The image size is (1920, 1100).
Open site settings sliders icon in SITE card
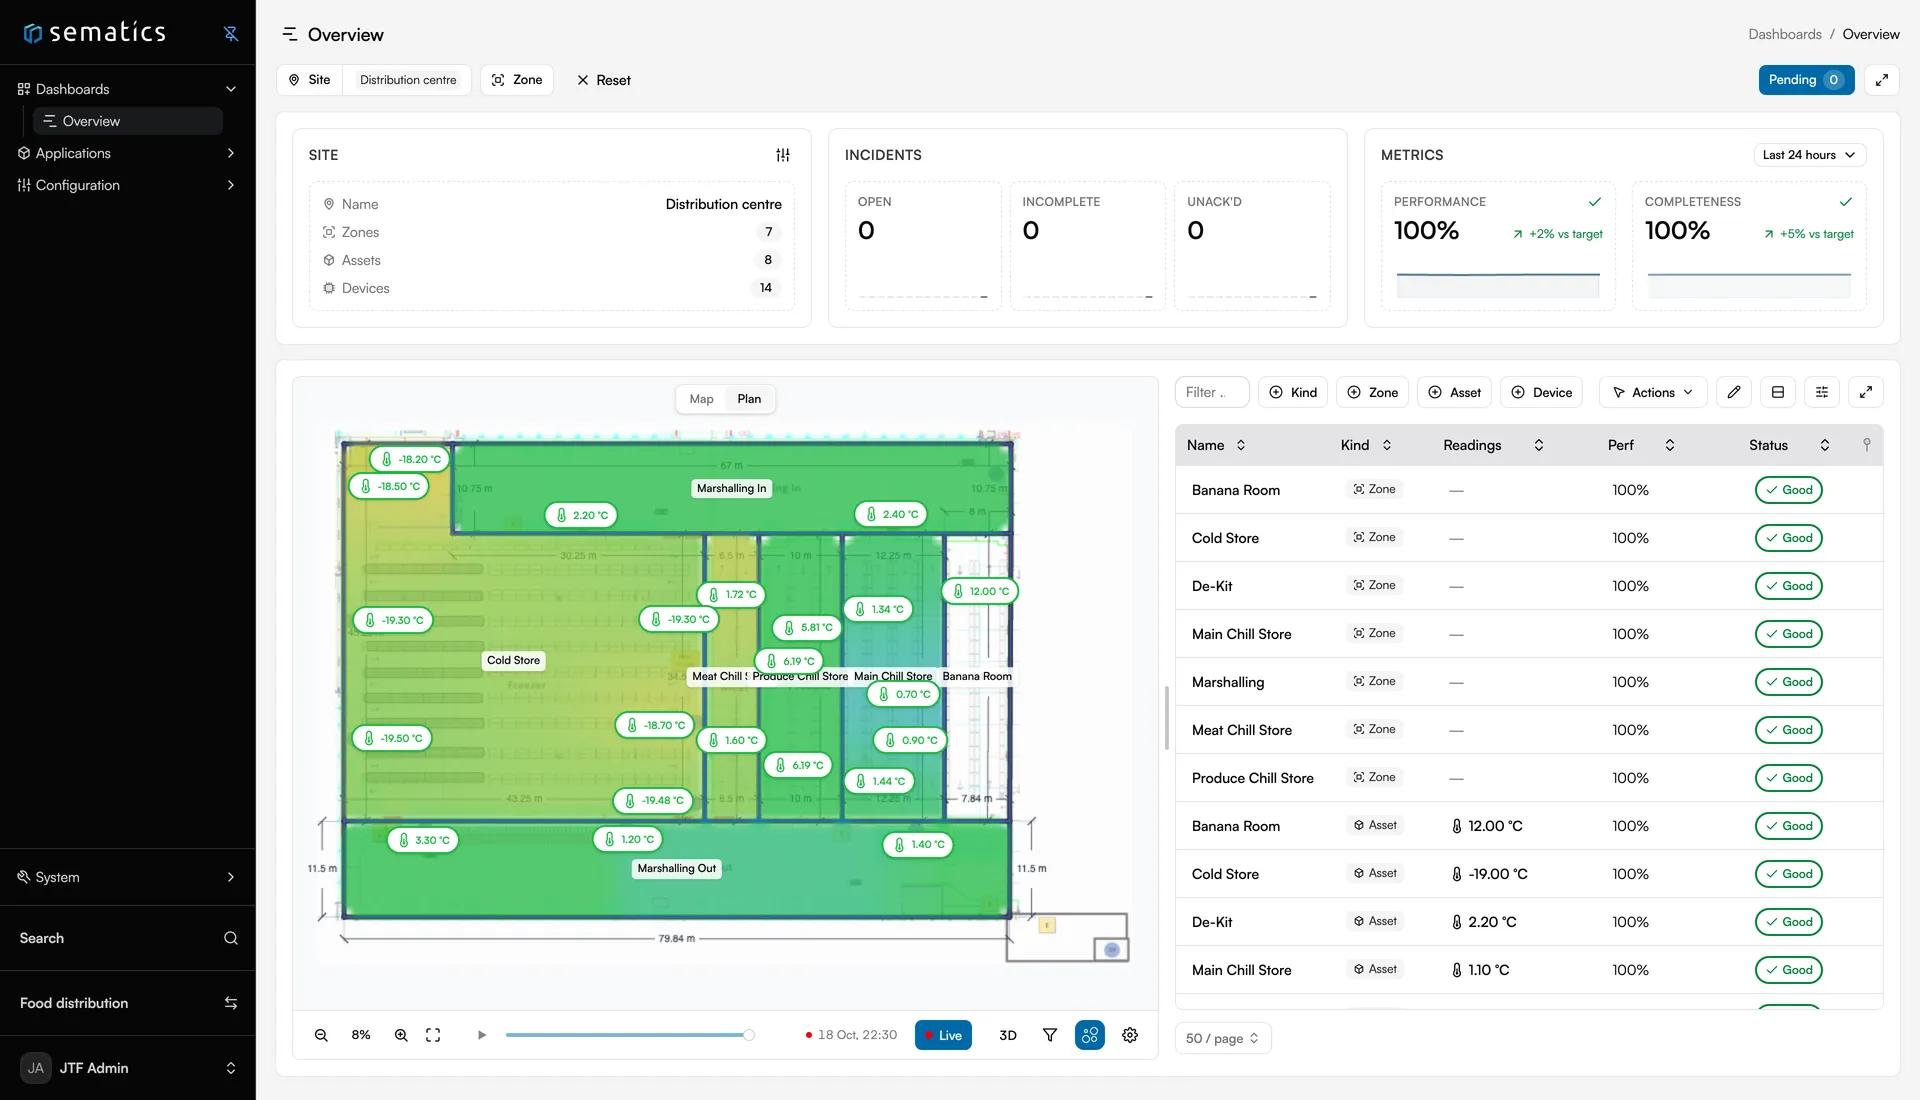click(x=783, y=155)
